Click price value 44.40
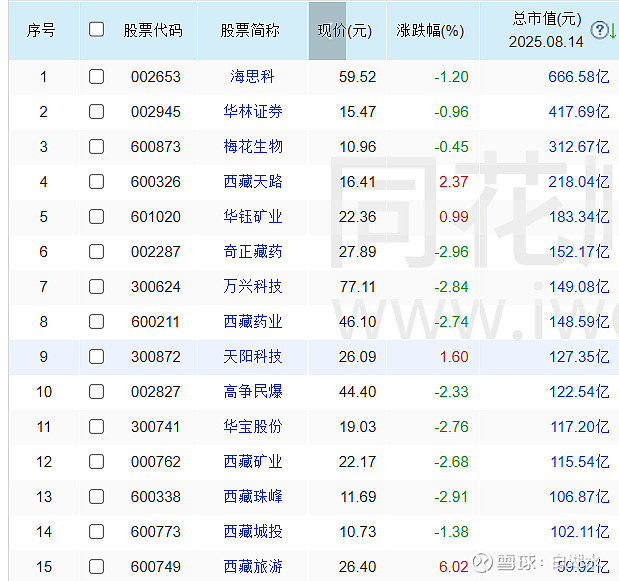The width and height of the screenshot is (619, 581). point(357,392)
